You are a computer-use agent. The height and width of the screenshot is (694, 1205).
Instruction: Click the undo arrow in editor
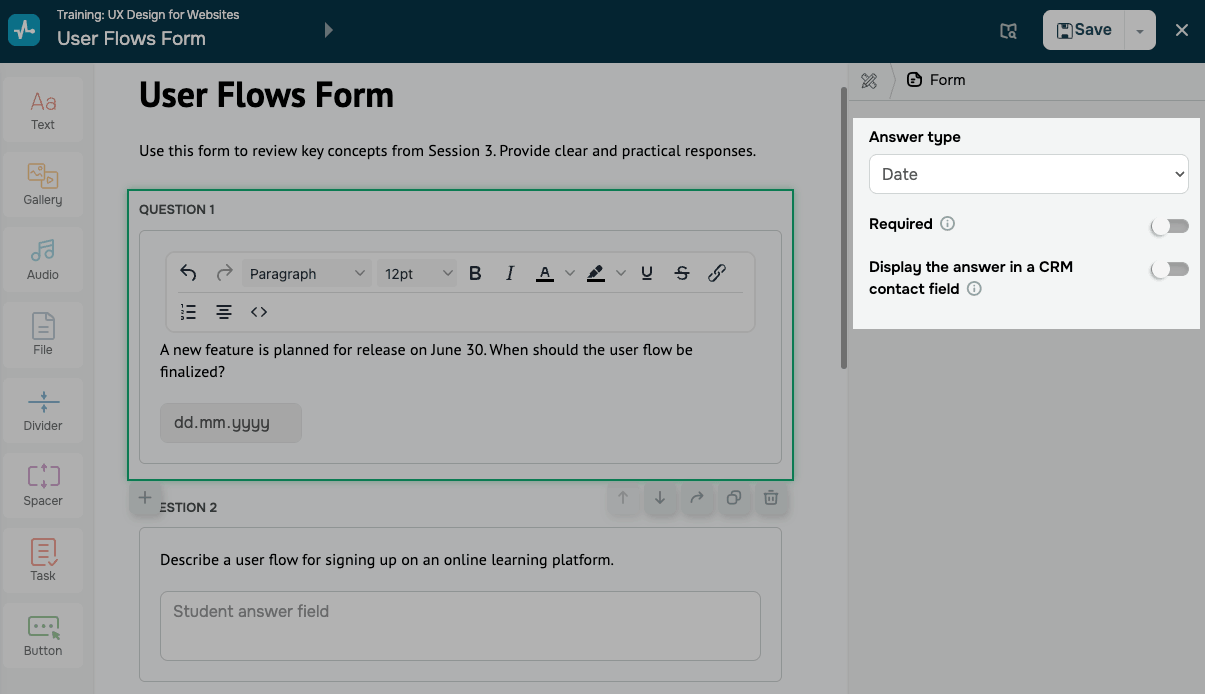(188, 273)
